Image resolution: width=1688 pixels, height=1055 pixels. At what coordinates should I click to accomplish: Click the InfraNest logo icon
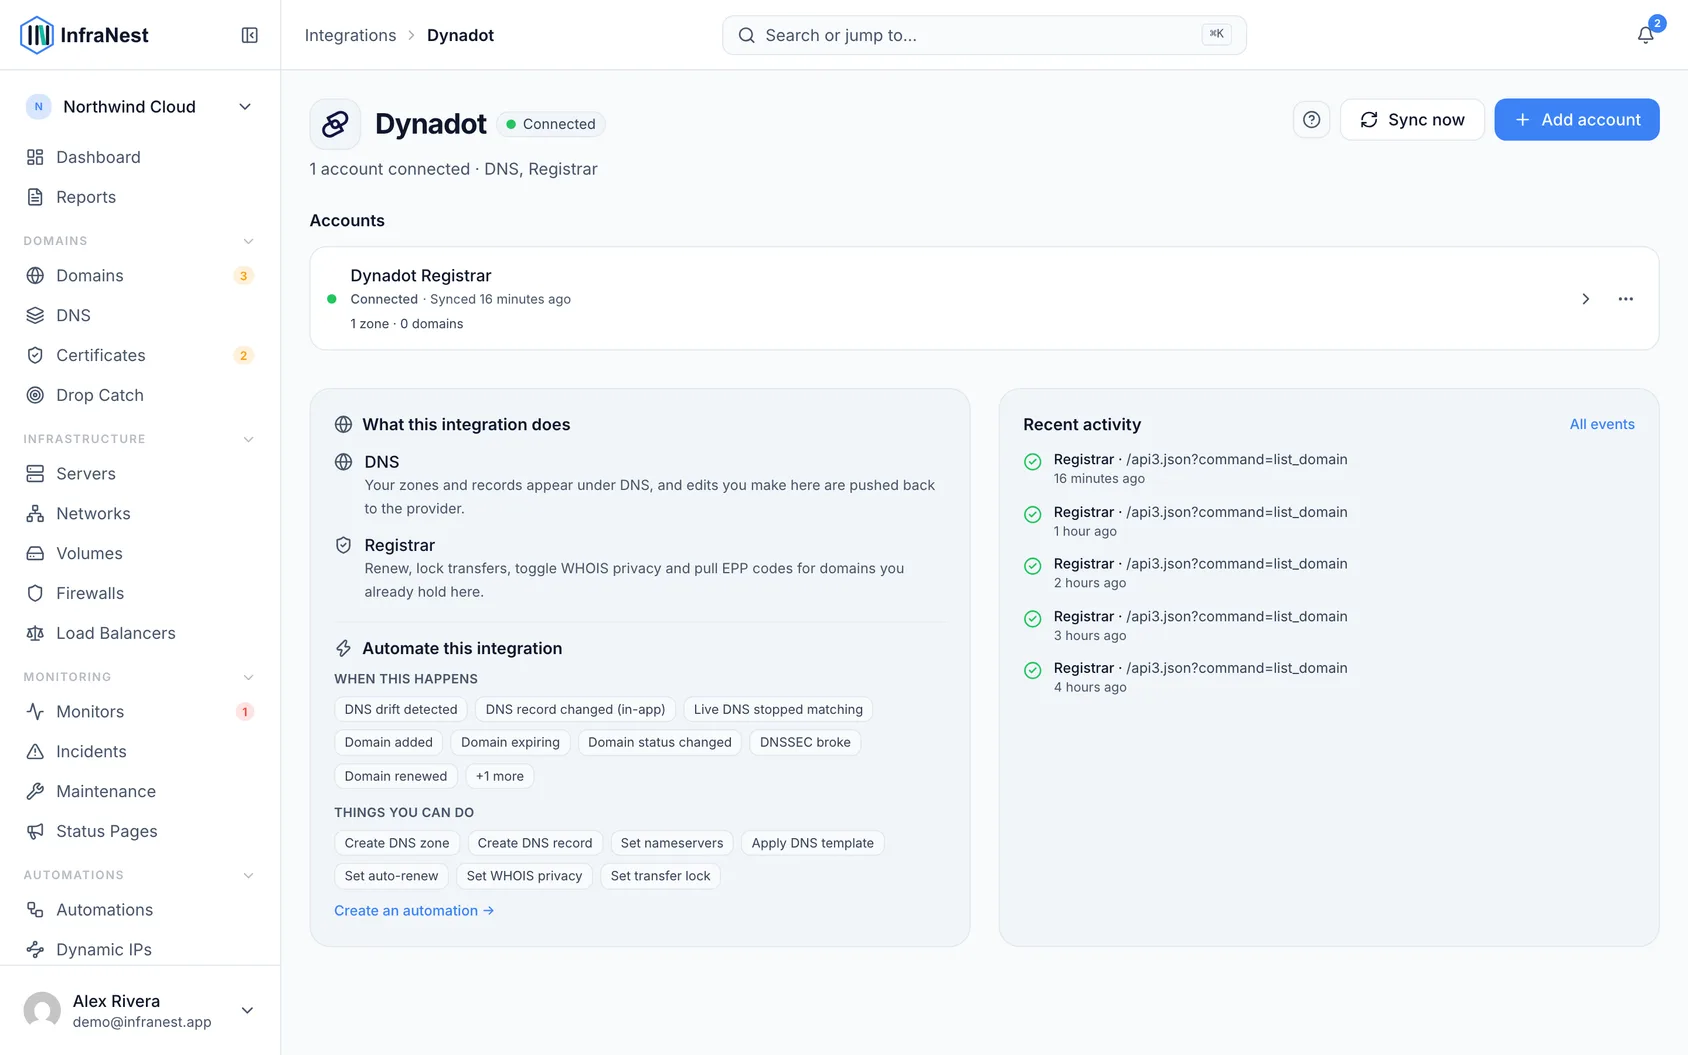37,35
